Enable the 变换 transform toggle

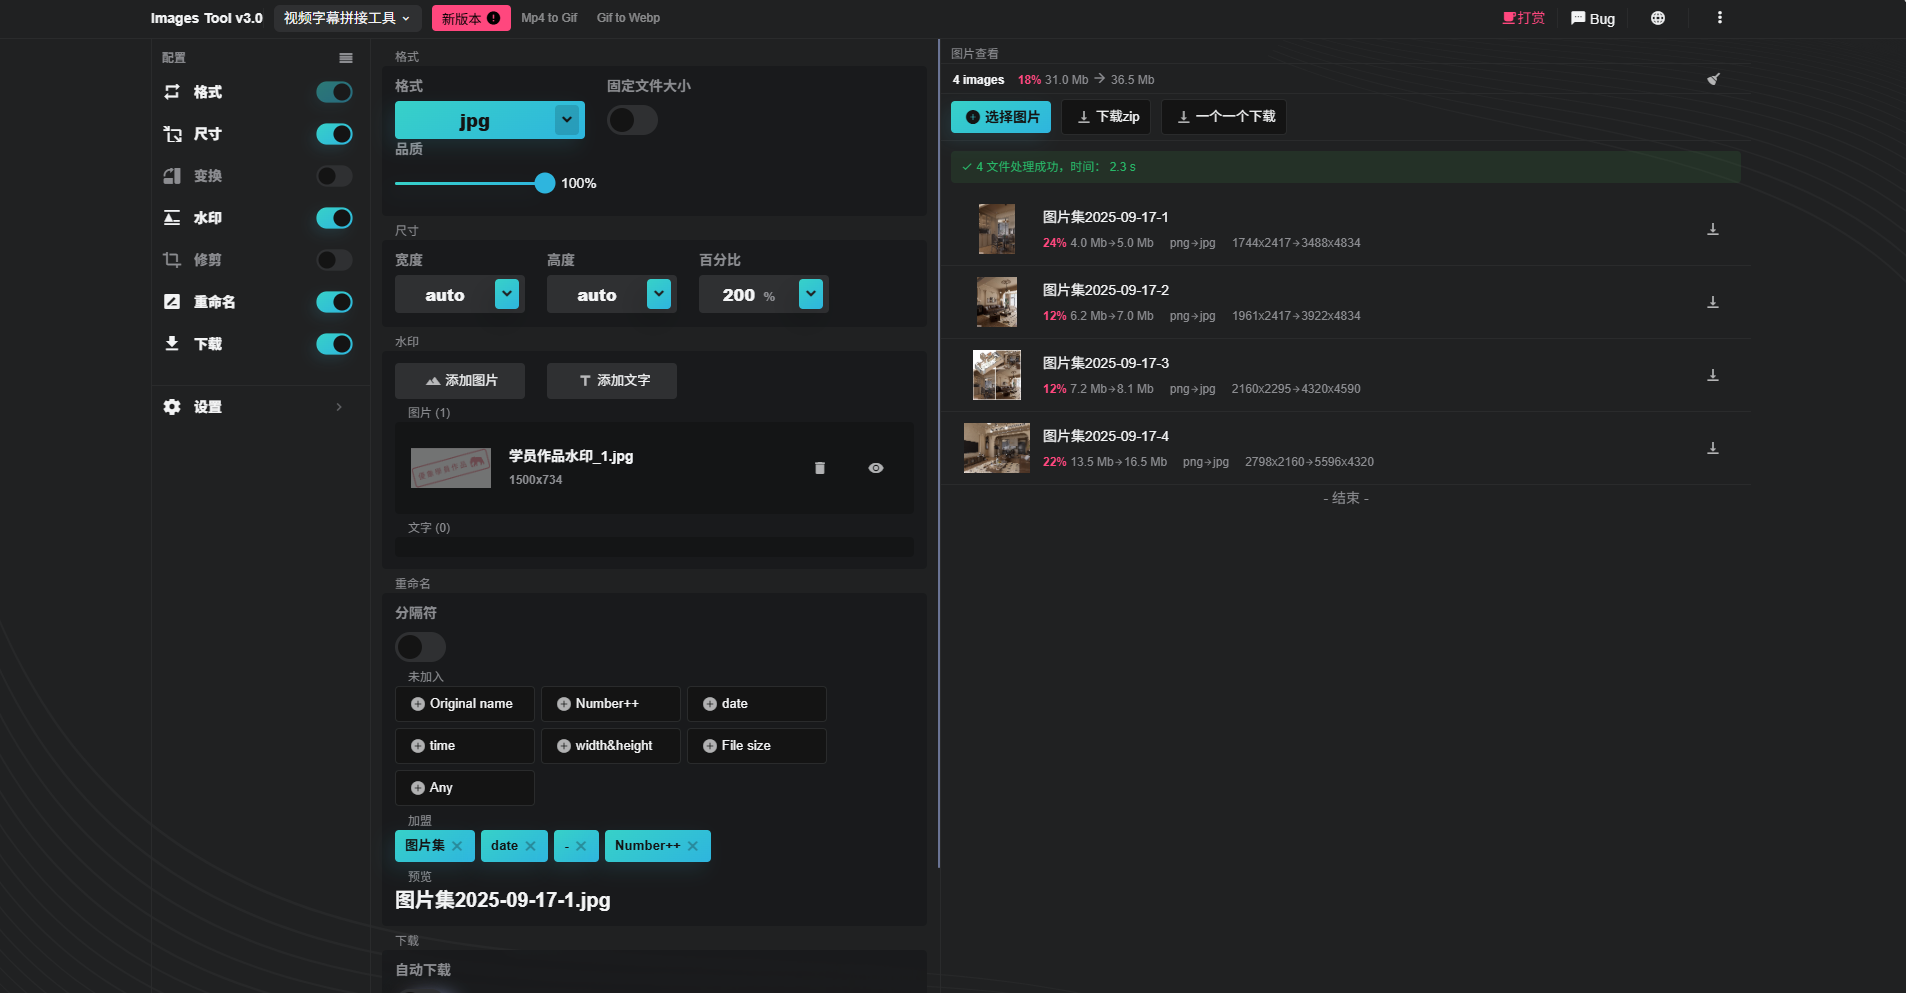point(334,176)
